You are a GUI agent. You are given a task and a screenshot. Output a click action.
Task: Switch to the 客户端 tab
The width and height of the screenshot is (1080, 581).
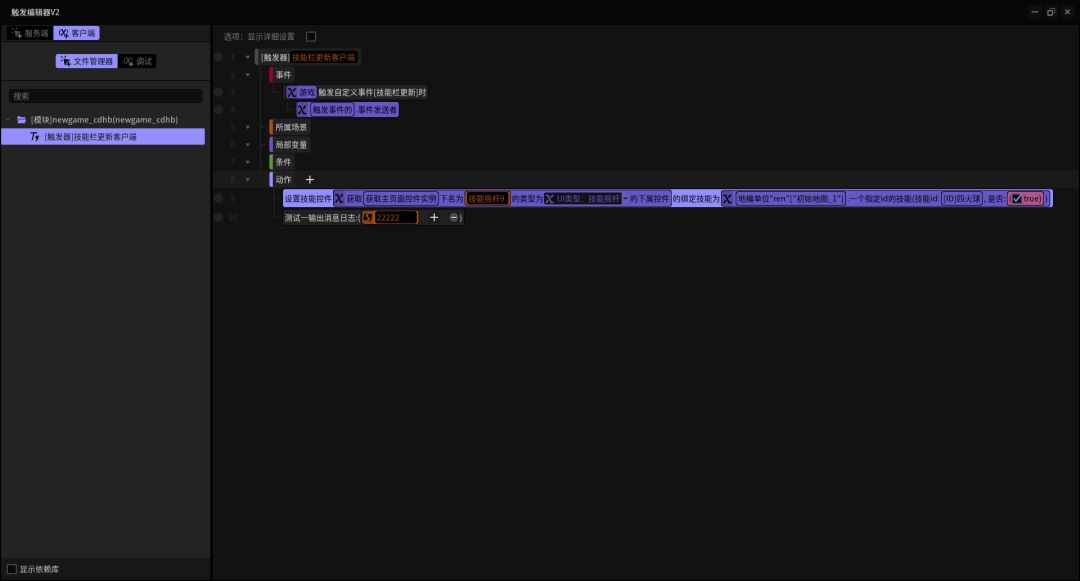pyautogui.click(x=76, y=33)
